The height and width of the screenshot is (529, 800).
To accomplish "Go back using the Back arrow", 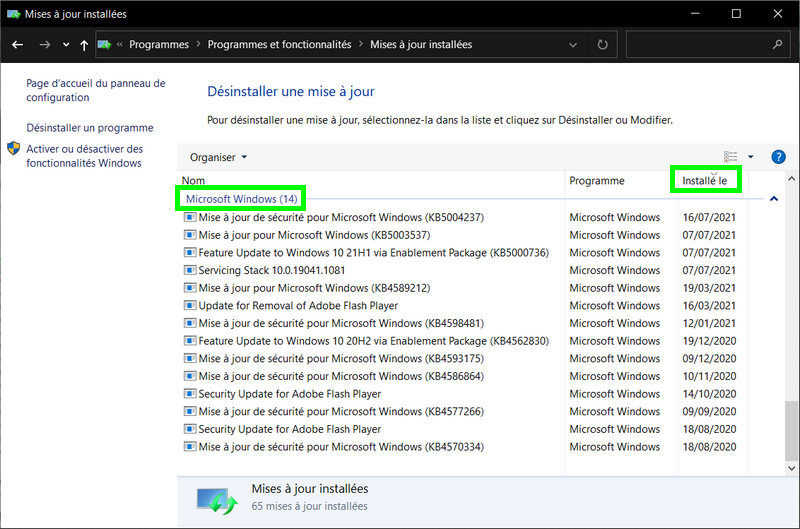I will [x=17, y=45].
